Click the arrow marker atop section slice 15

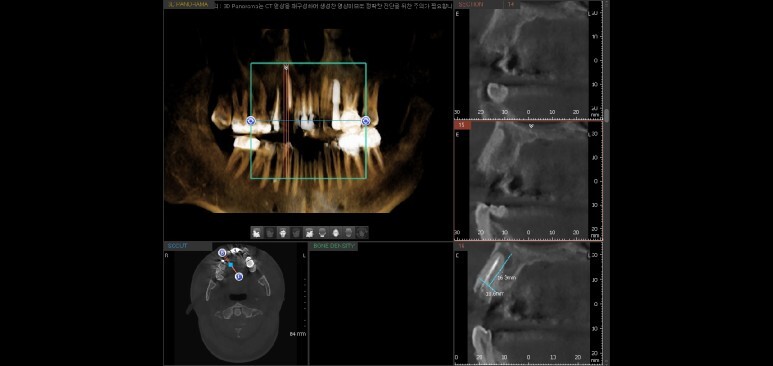531,126
